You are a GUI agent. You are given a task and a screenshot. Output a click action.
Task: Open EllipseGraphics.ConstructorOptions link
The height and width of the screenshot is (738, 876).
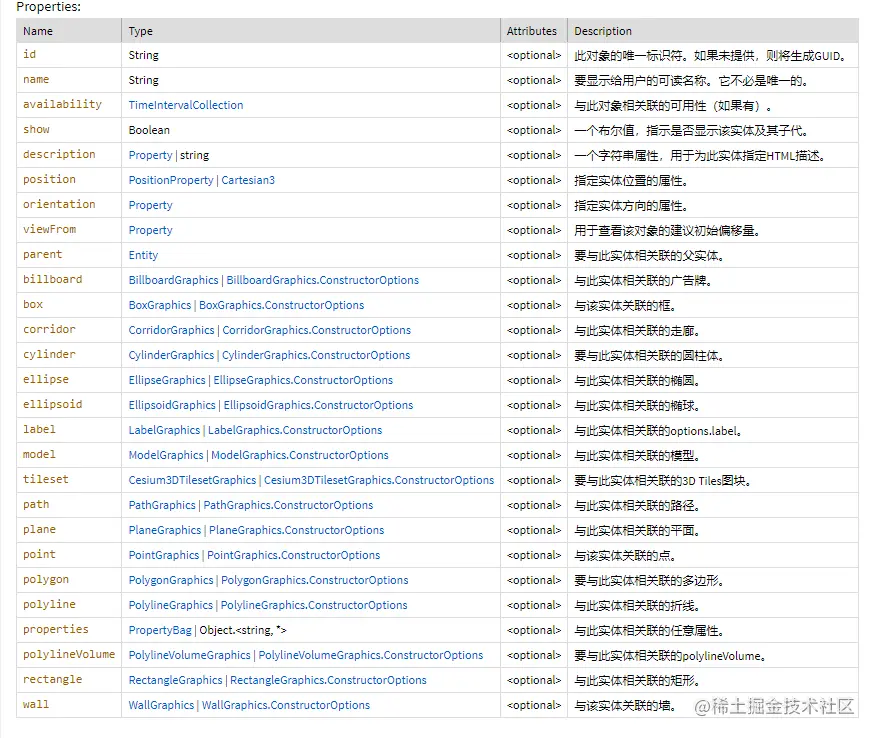(303, 380)
